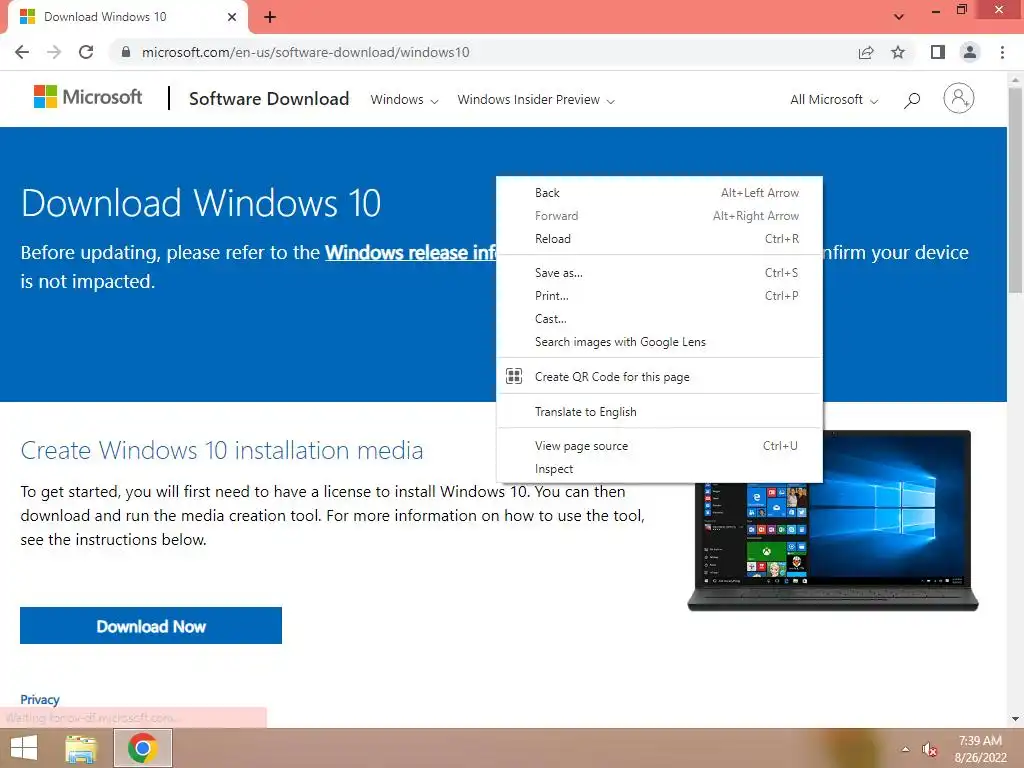Viewport: 1024px width, 768px height.
Task: Share this page using the share icon
Action: tap(866, 52)
